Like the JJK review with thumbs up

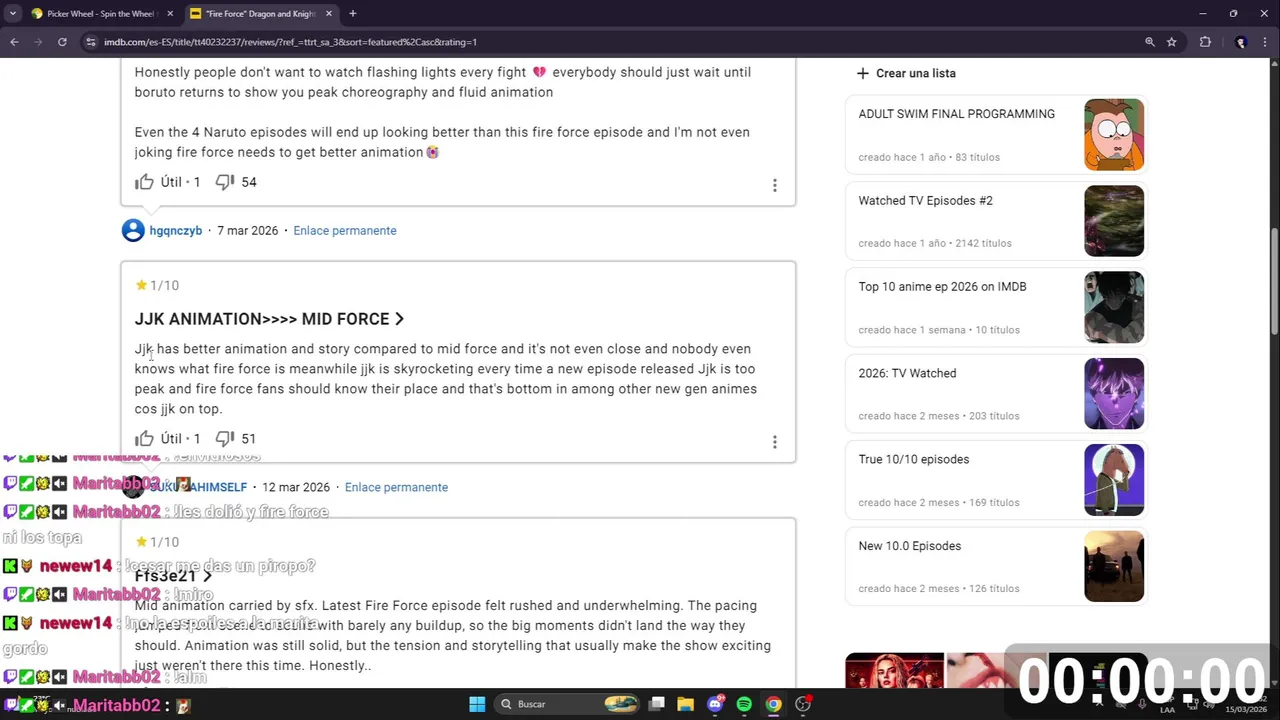coord(145,438)
